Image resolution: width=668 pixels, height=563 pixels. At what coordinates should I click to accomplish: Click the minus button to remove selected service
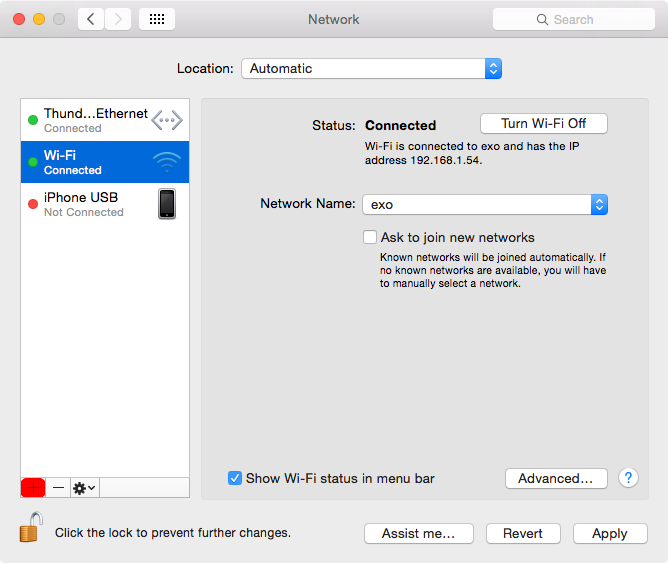pyautogui.click(x=59, y=487)
